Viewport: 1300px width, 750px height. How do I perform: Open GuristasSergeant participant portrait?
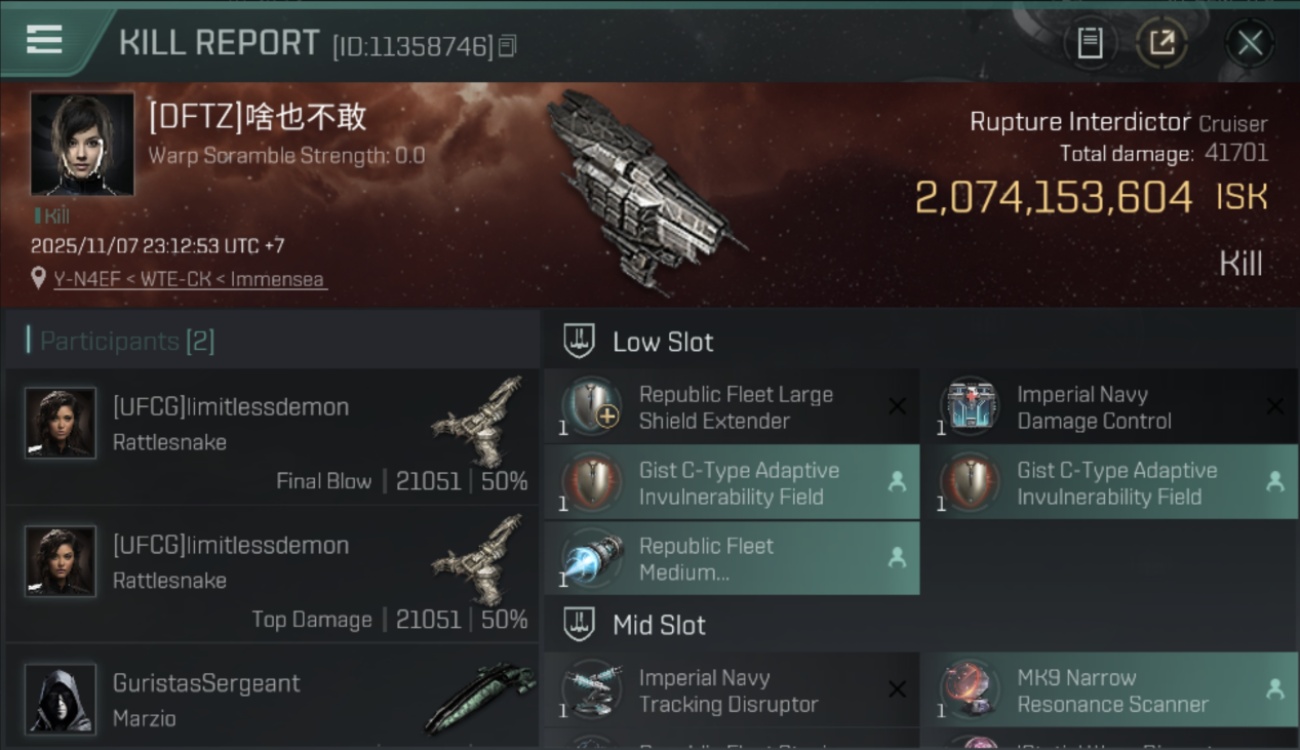tap(61, 698)
